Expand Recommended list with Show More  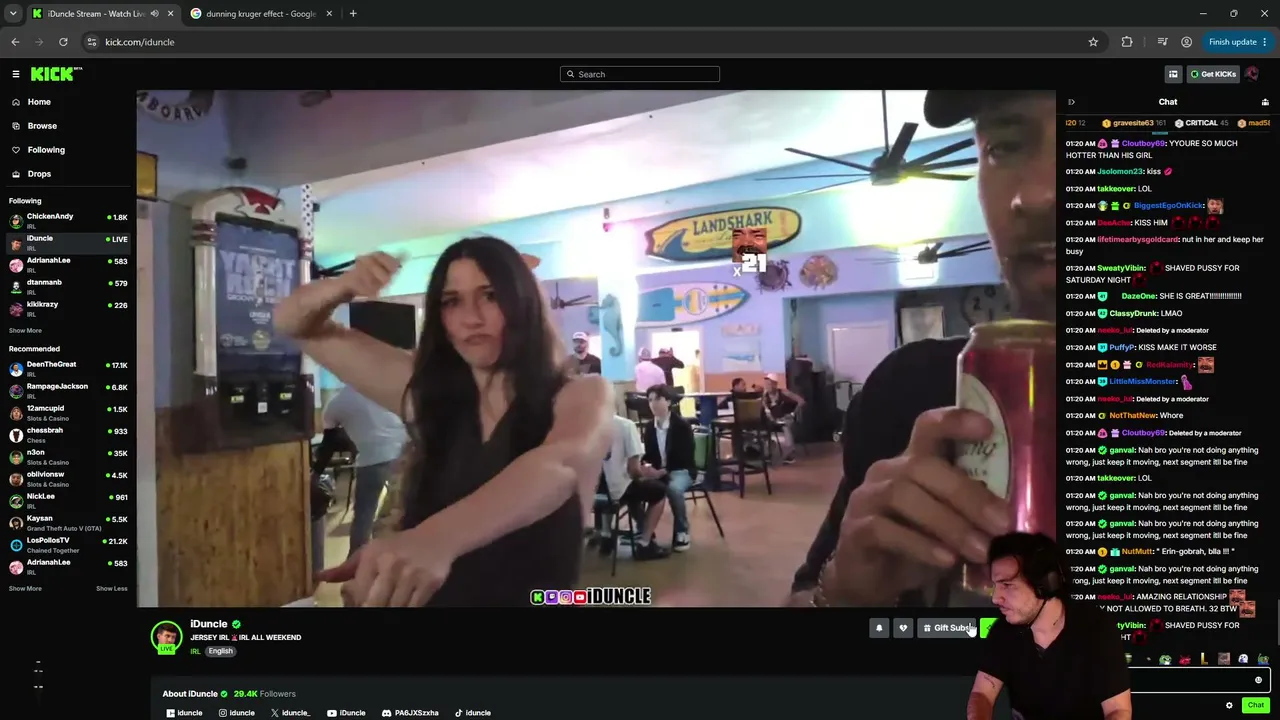click(x=25, y=589)
